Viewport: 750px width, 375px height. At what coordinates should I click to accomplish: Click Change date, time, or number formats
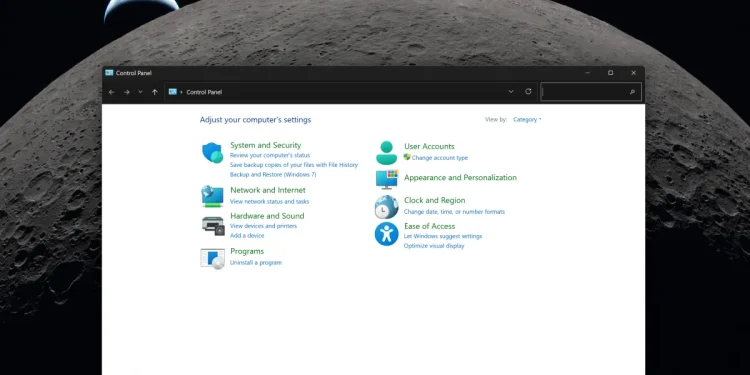[x=454, y=211]
